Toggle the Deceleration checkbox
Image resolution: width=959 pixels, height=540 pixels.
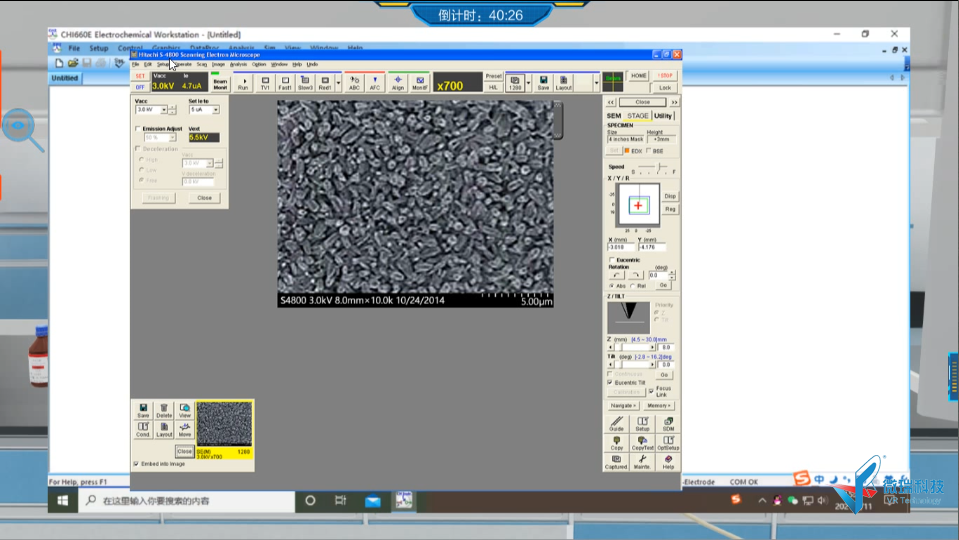click(x=138, y=149)
